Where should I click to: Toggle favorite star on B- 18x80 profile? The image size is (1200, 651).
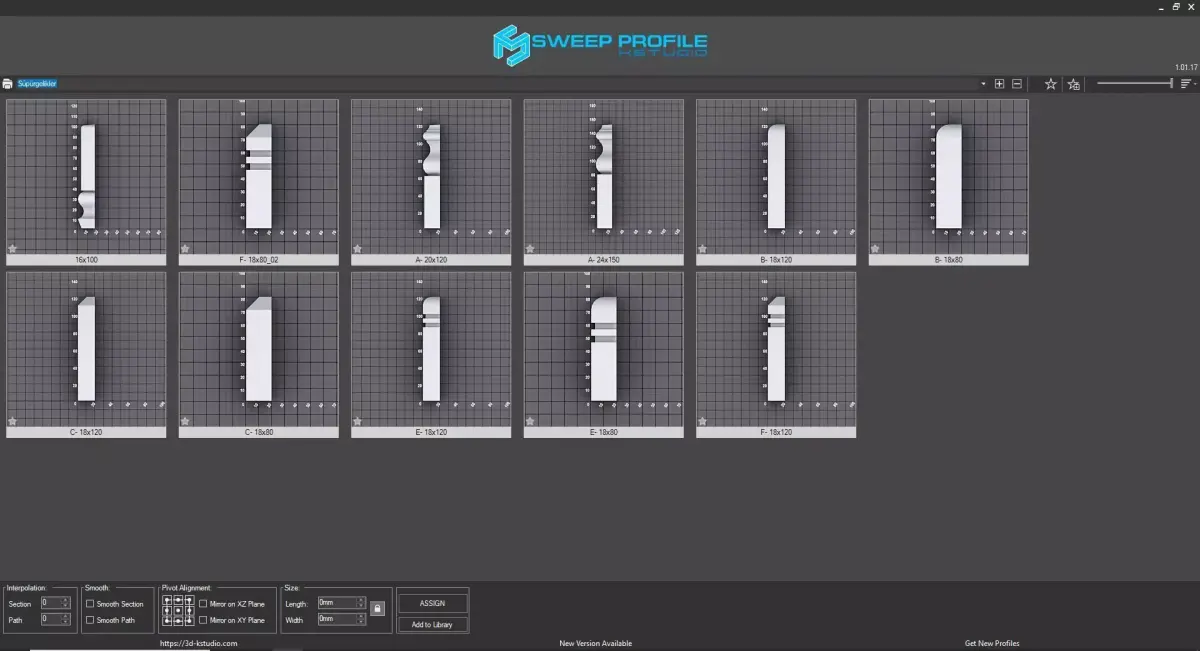pyautogui.click(x=875, y=249)
